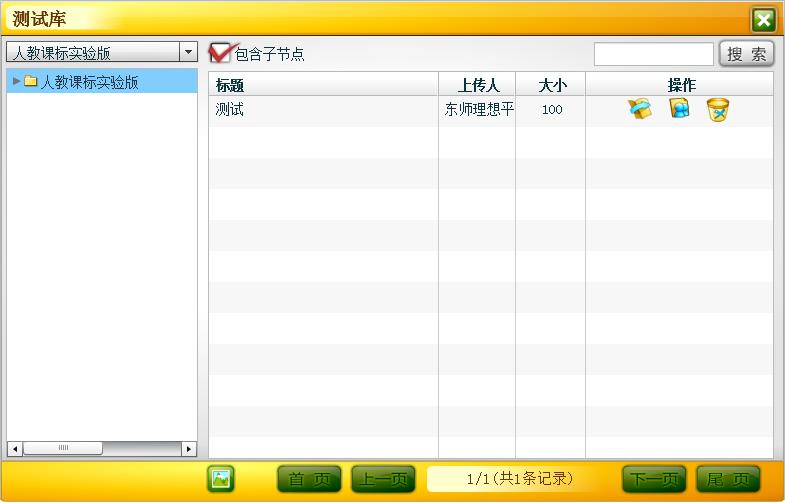Click the 大小 column header
The height and width of the screenshot is (503, 785).
[x=551, y=85]
